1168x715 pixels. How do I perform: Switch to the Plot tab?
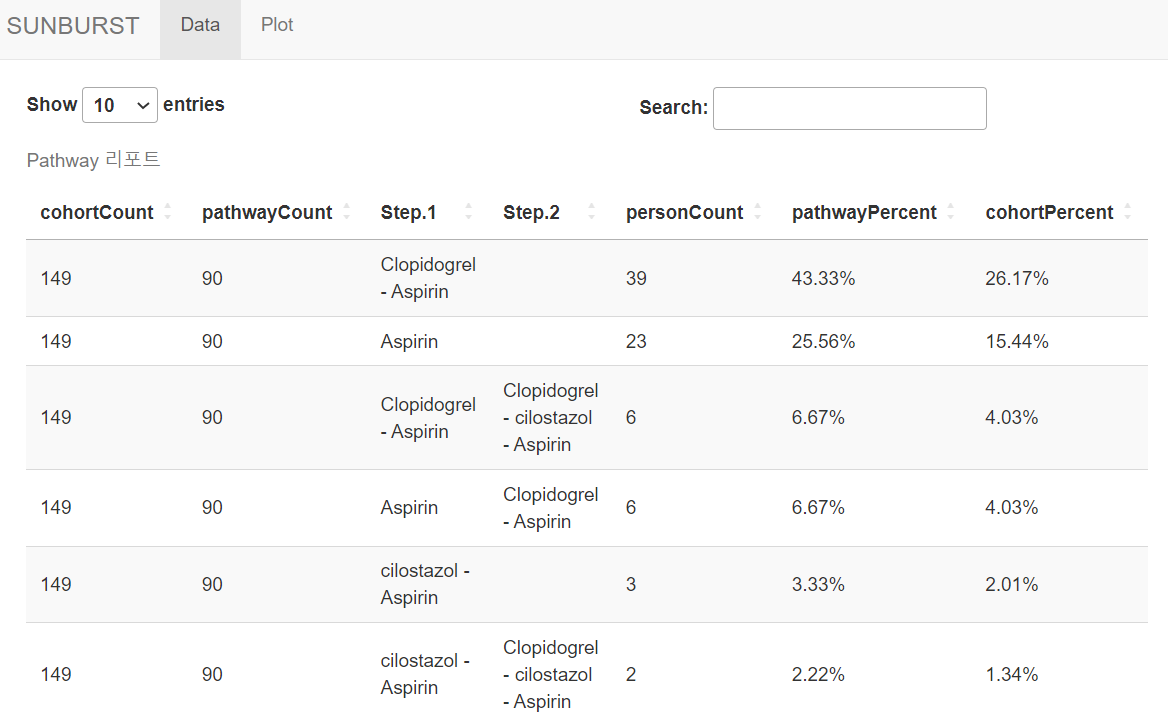point(277,25)
